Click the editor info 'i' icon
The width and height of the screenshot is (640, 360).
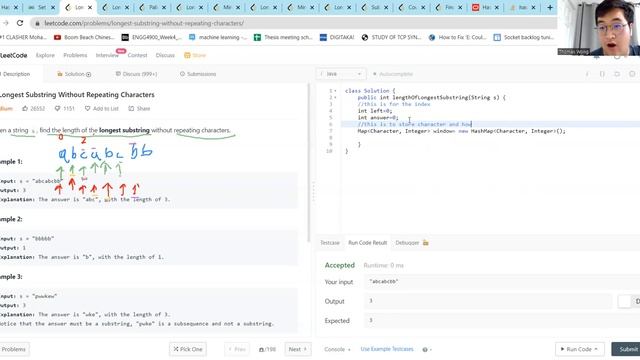coord(587,74)
